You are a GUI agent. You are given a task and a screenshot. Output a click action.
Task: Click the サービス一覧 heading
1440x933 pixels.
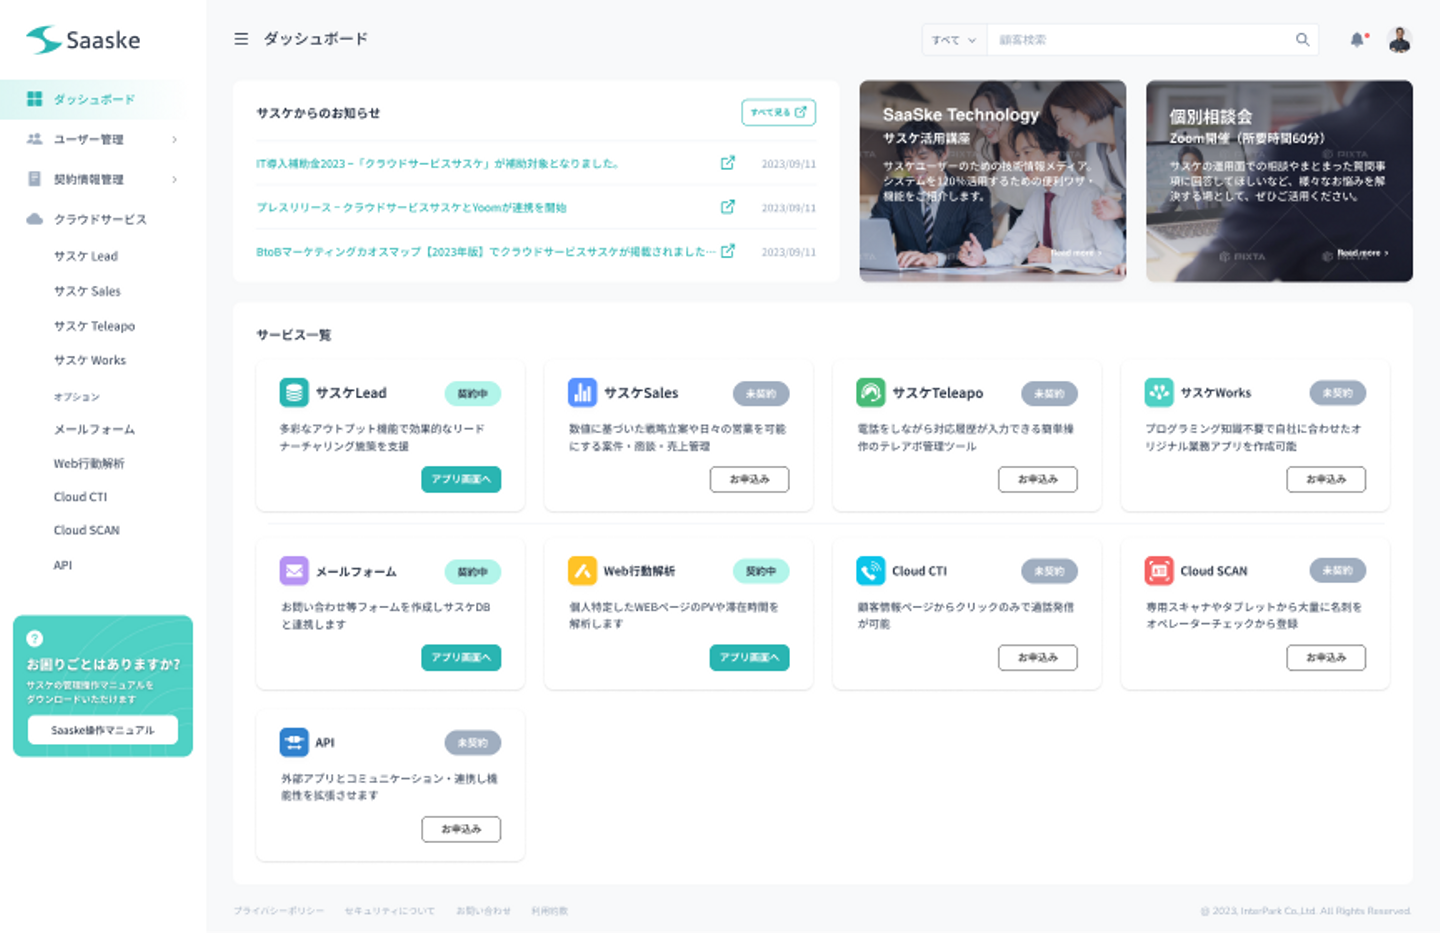coord(294,335)
